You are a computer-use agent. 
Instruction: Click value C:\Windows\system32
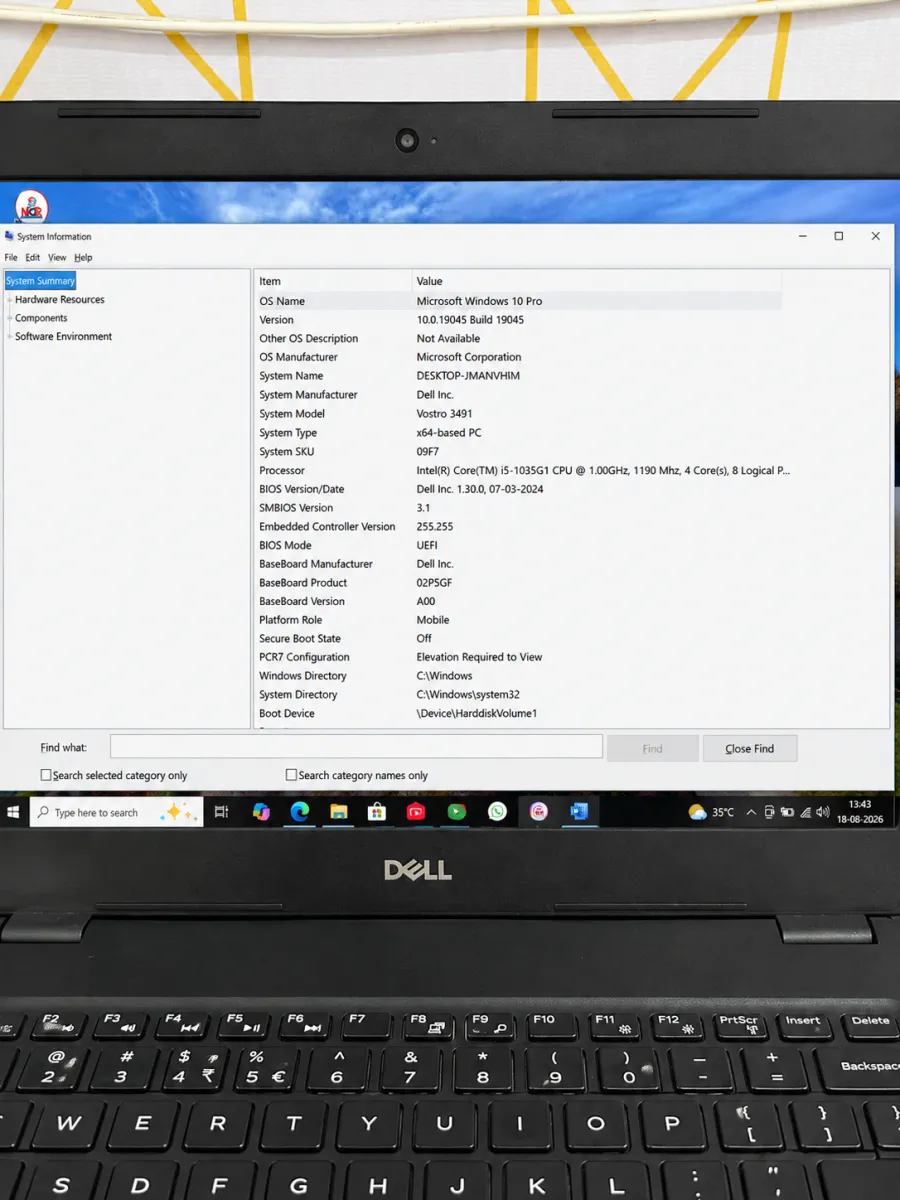(468, 695)
